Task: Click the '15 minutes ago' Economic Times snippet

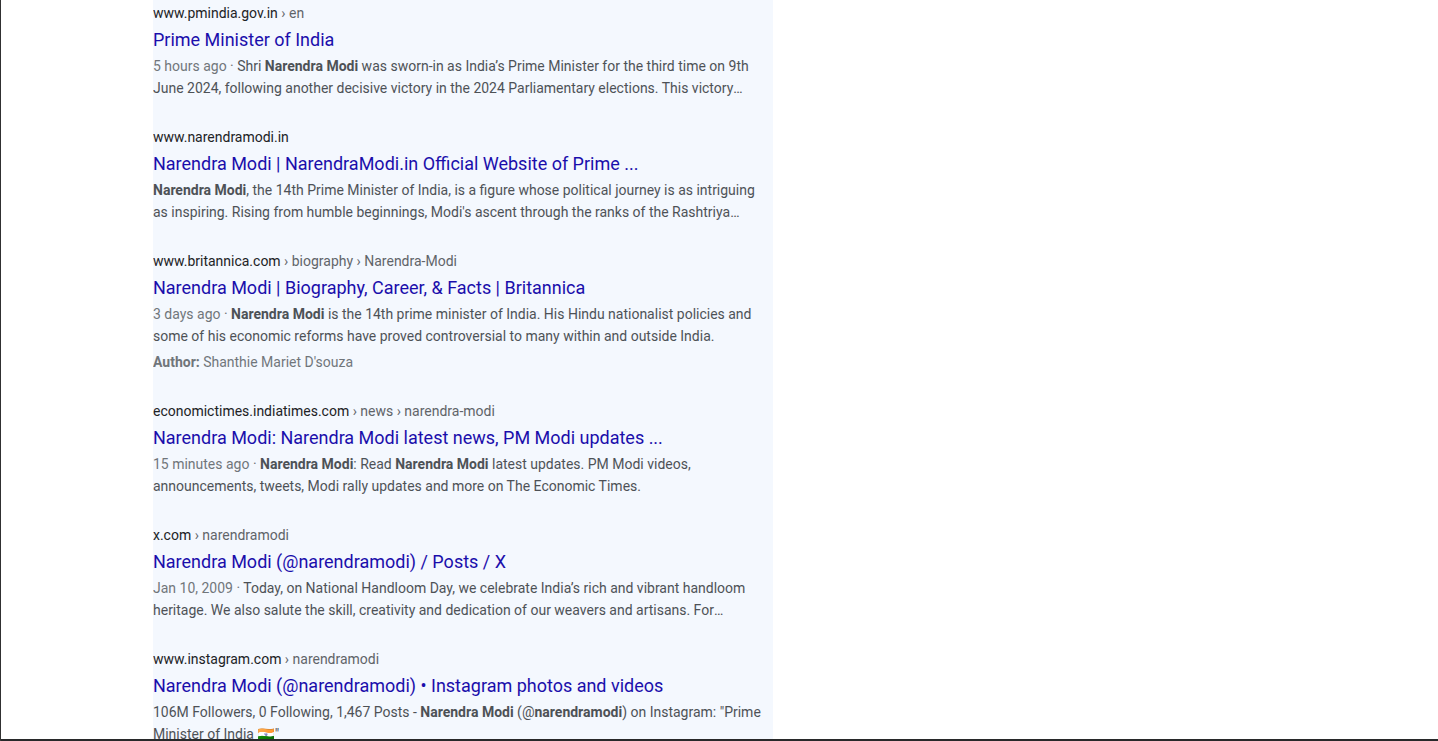Action: coord(422,475)
